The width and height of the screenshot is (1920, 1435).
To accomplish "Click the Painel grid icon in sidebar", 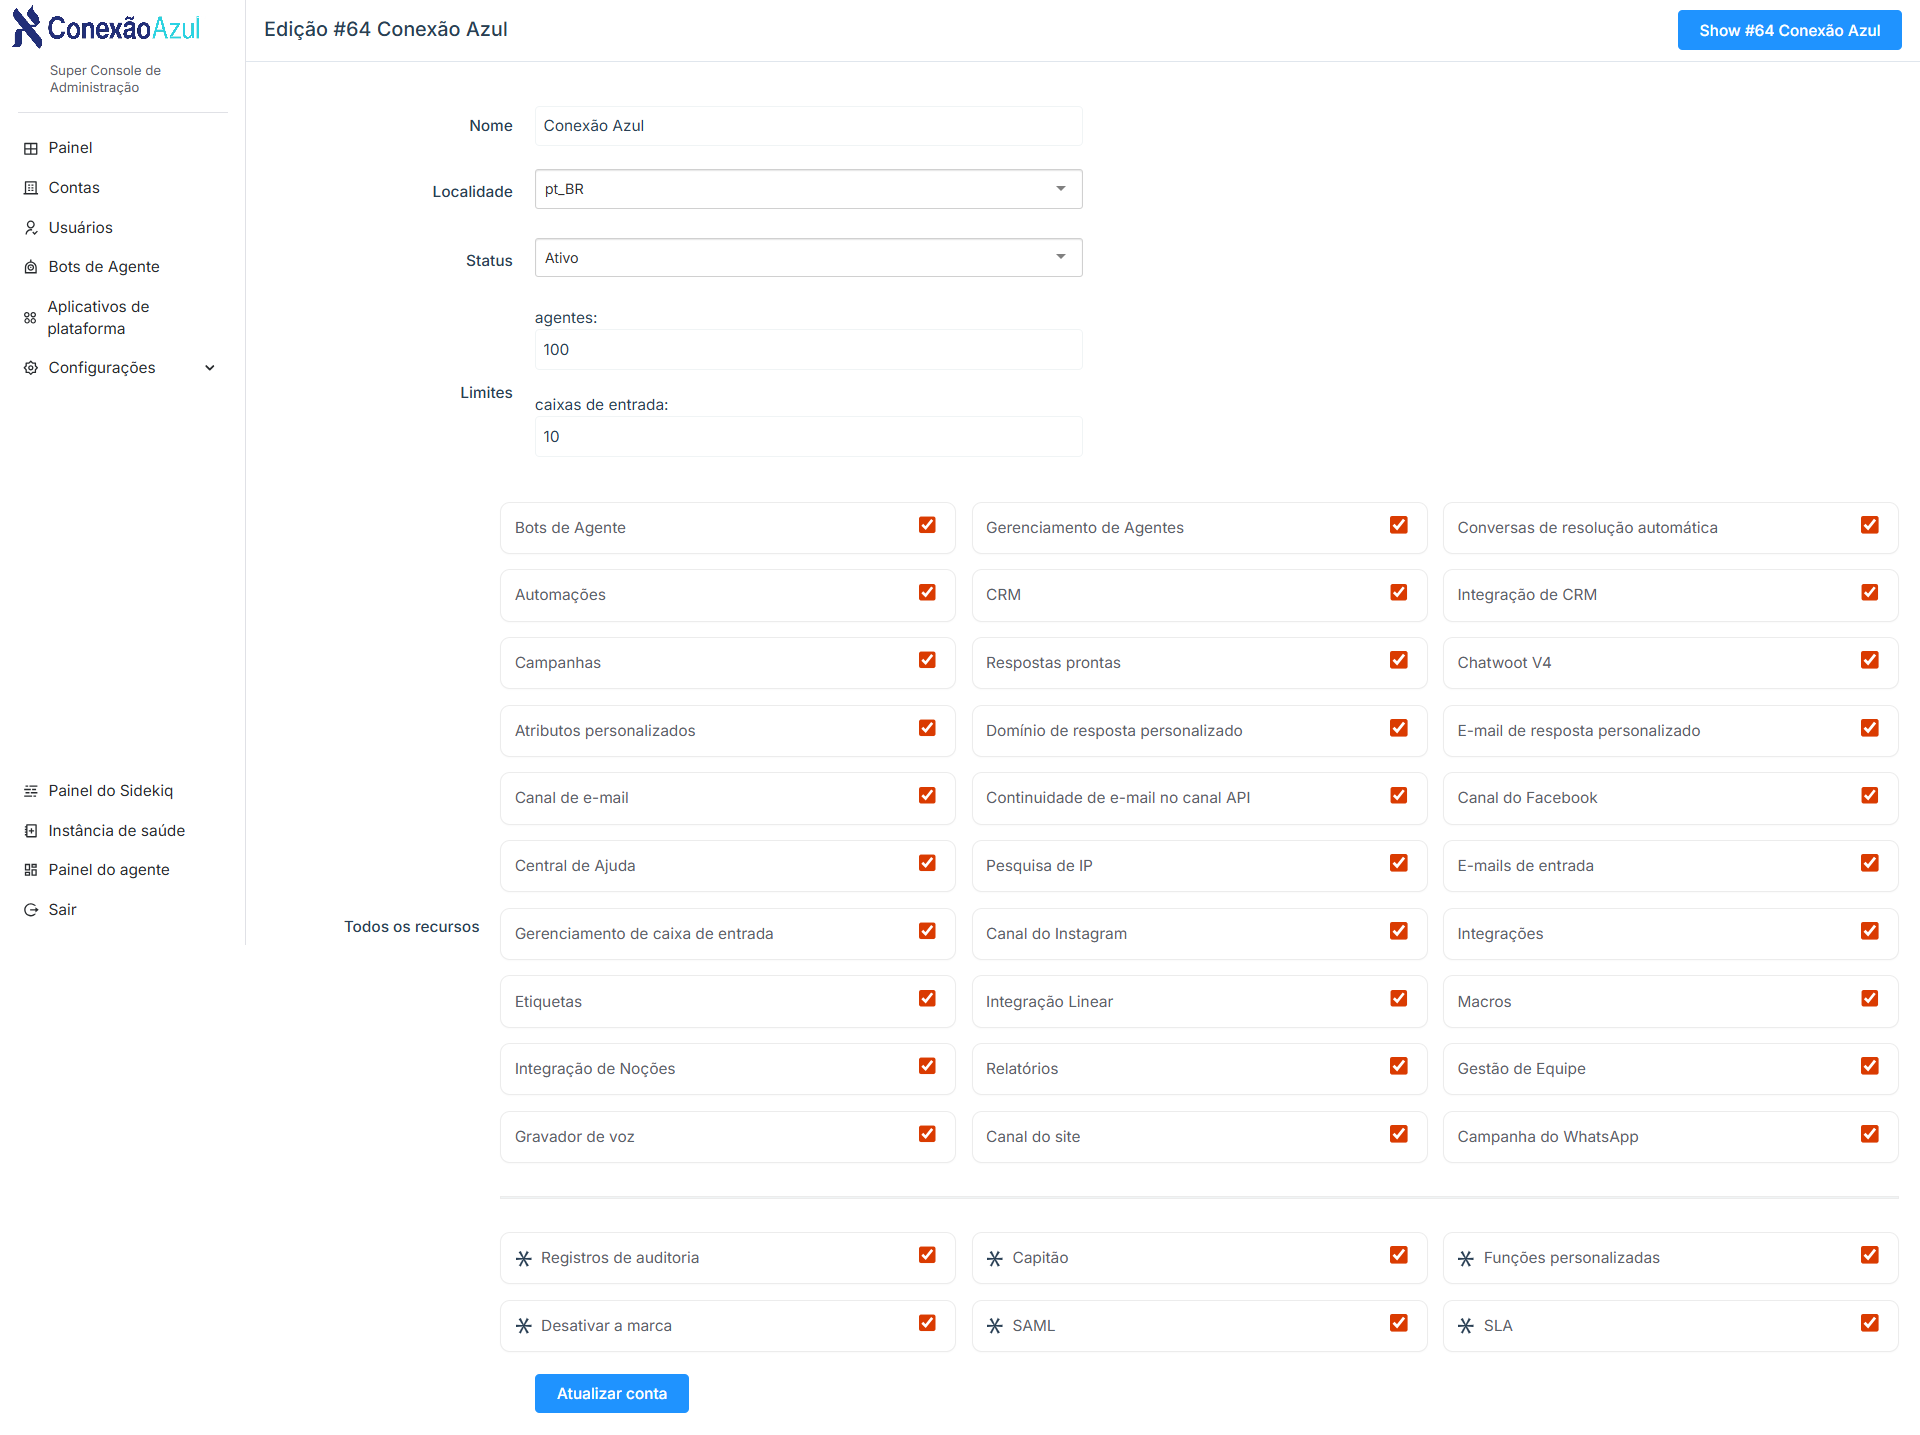I will 31,148.
